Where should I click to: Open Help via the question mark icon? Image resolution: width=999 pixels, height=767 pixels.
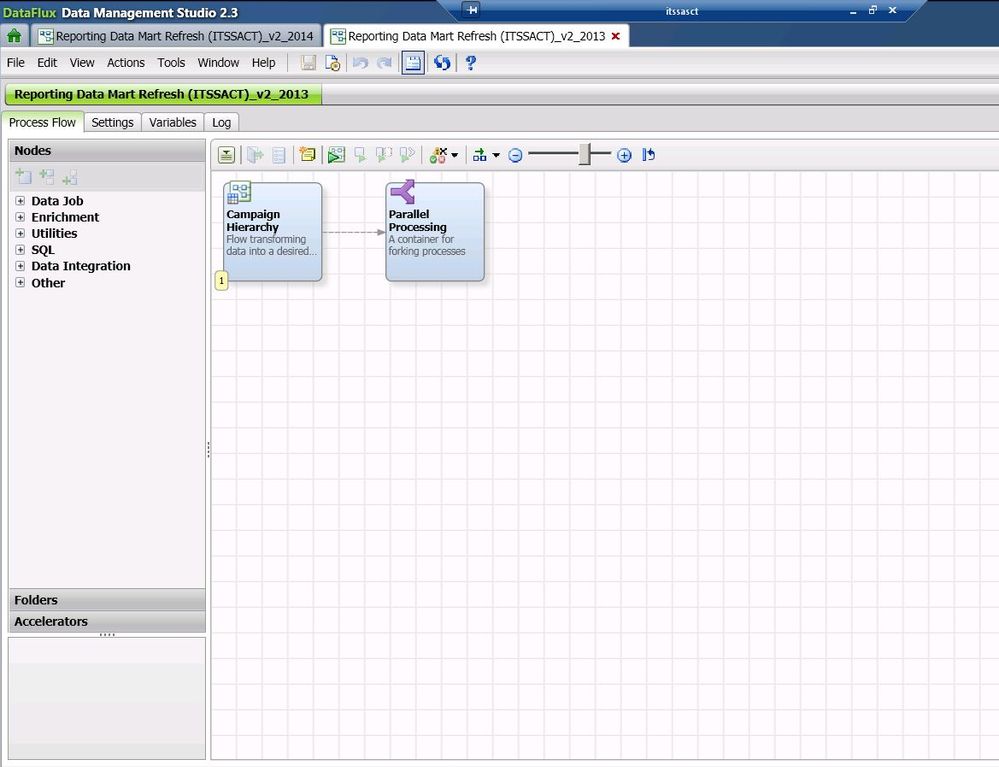click(x=470, y=62)
